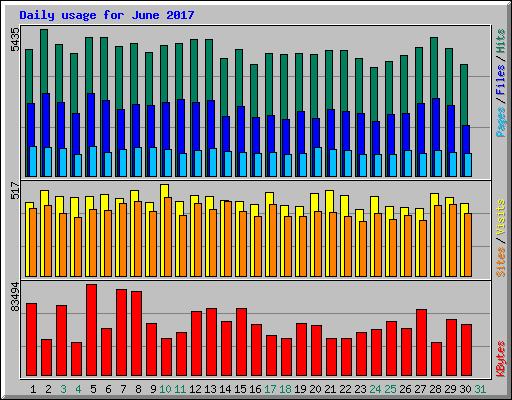Click the green Hits bar for day 24
The height and width of the screenshot is (400, 512).
[374, 94]
